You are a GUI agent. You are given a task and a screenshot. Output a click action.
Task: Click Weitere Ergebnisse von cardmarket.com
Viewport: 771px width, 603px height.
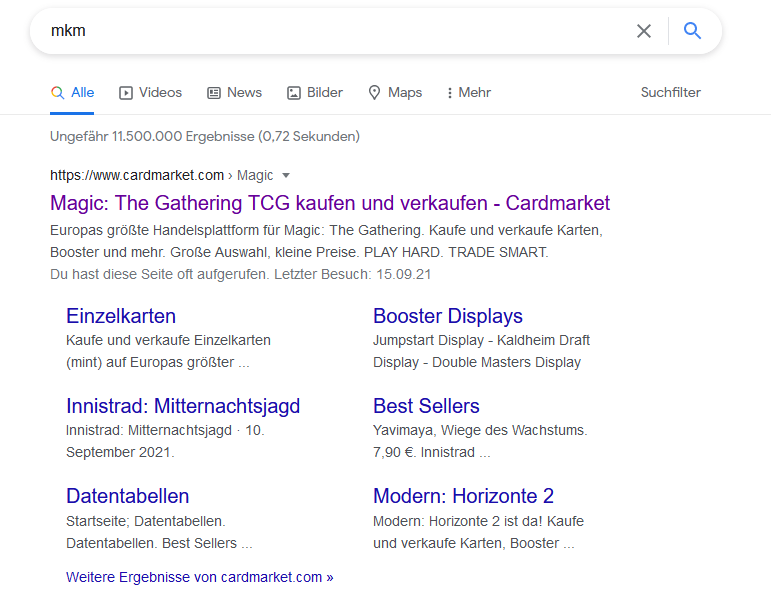tap(200, 577)
